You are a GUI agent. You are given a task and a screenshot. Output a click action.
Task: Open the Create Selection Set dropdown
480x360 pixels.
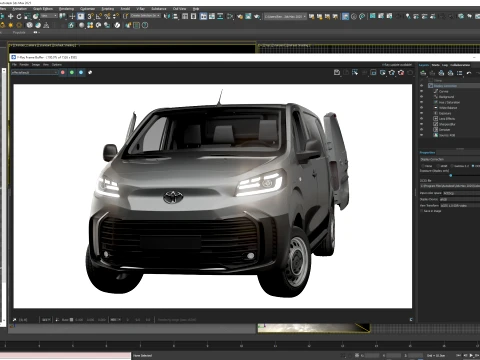click(146, 16)
